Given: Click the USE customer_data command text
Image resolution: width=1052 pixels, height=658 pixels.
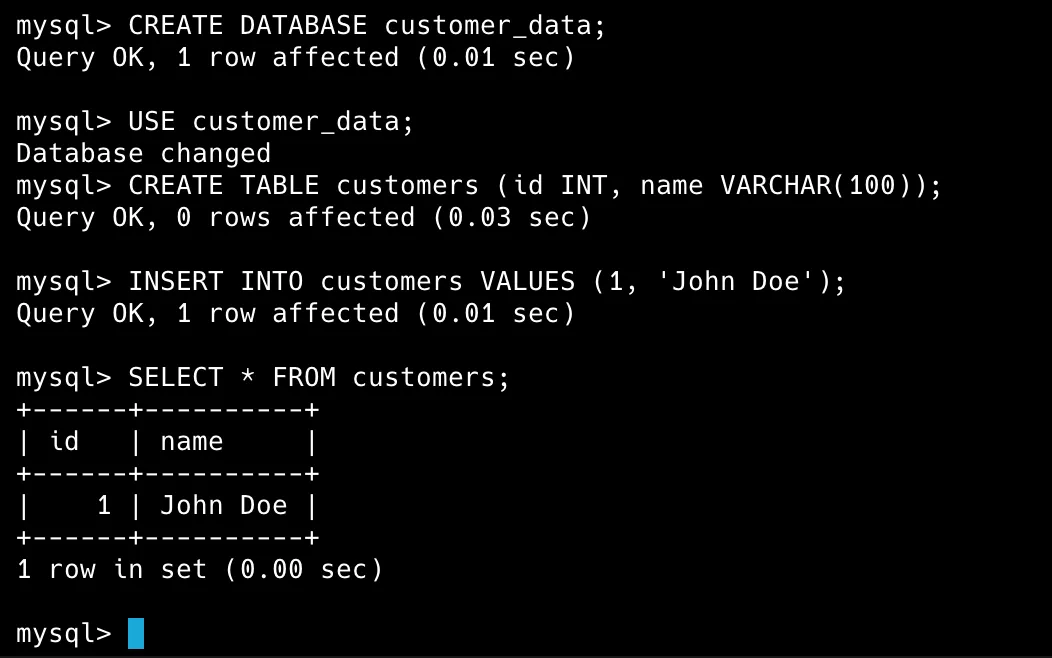Looking at the screenshot, I should 270,121.
